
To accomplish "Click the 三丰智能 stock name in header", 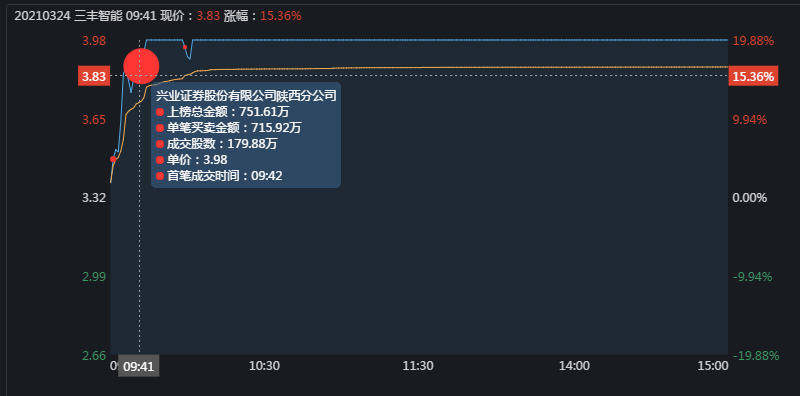I will (x=98, y=16).
